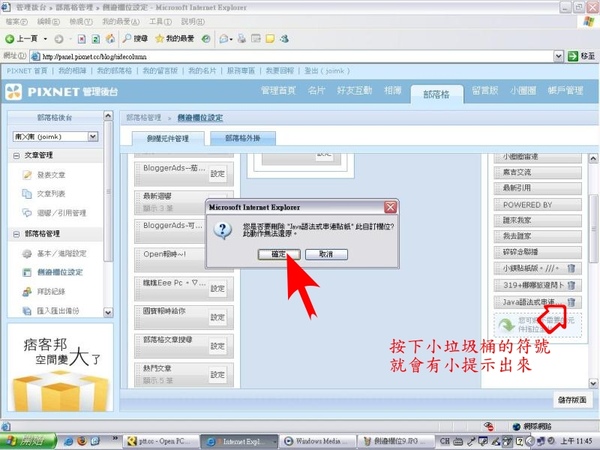Collapse the 部落格管理 section
The width and height of the screenshot is (600, 450).
pyautogui.click(x=16, y=234)
